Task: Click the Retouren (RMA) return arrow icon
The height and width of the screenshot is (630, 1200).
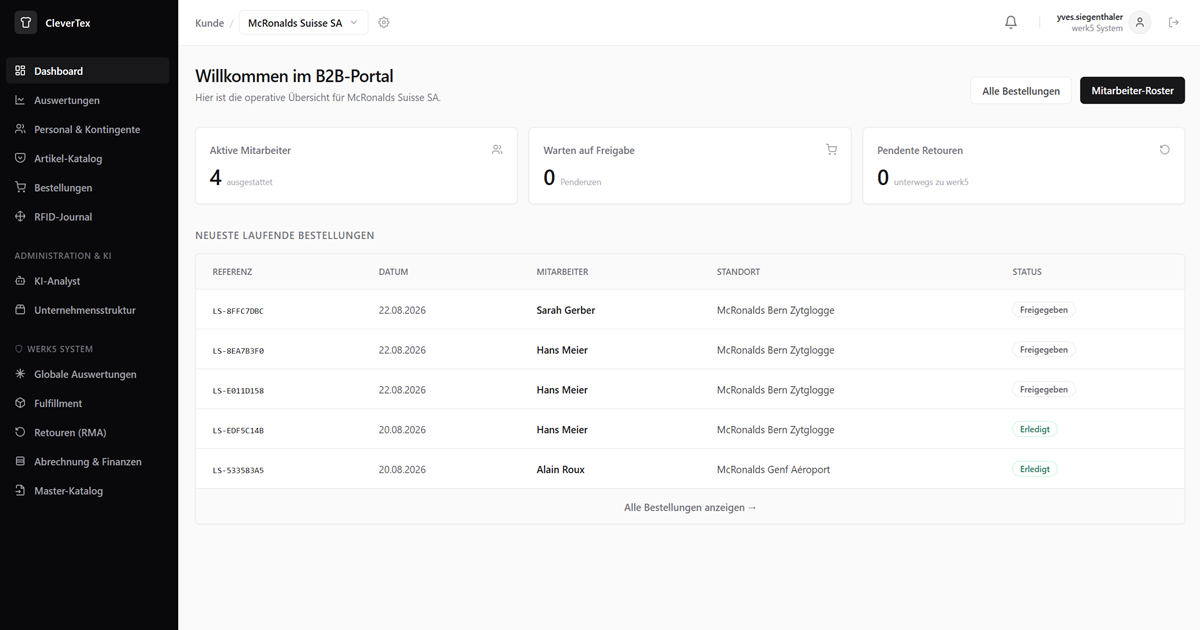Action: [21, 432]
